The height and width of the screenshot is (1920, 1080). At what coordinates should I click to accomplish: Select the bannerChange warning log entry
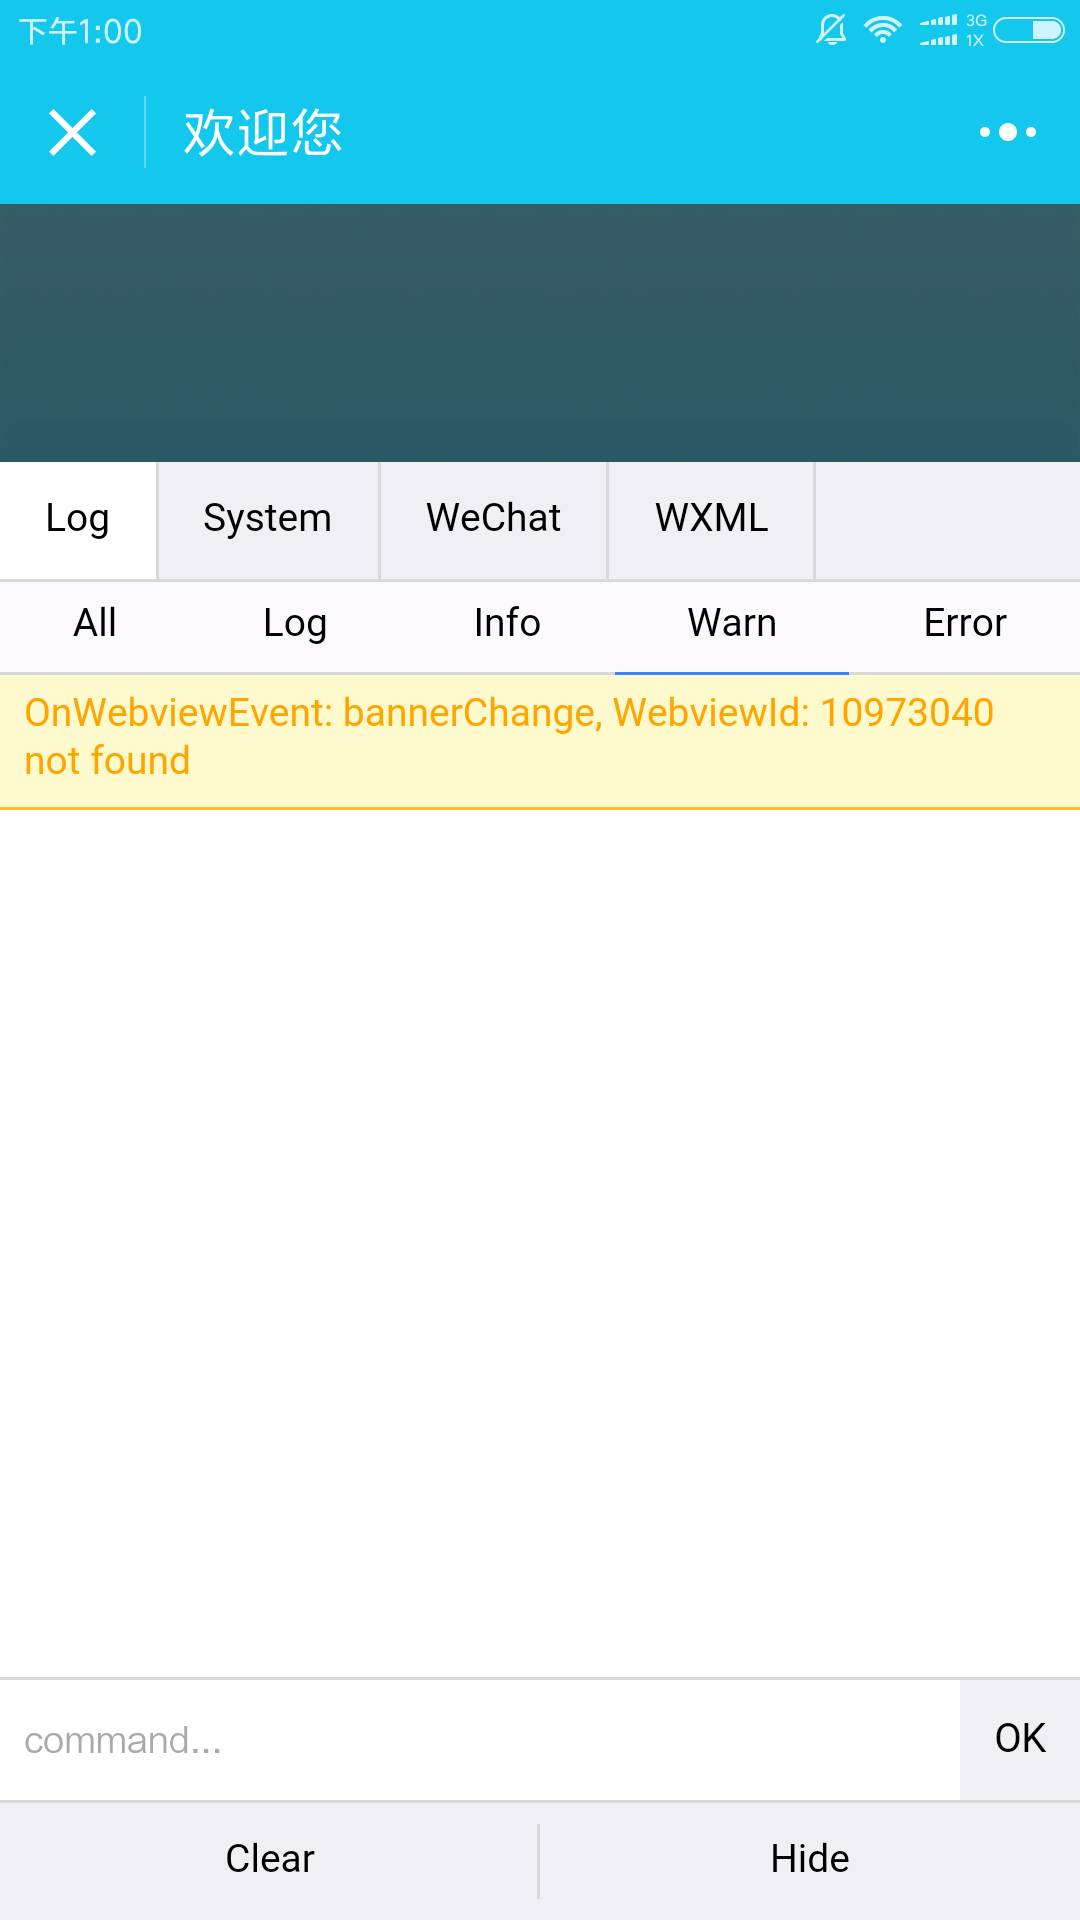coord(540,740)
